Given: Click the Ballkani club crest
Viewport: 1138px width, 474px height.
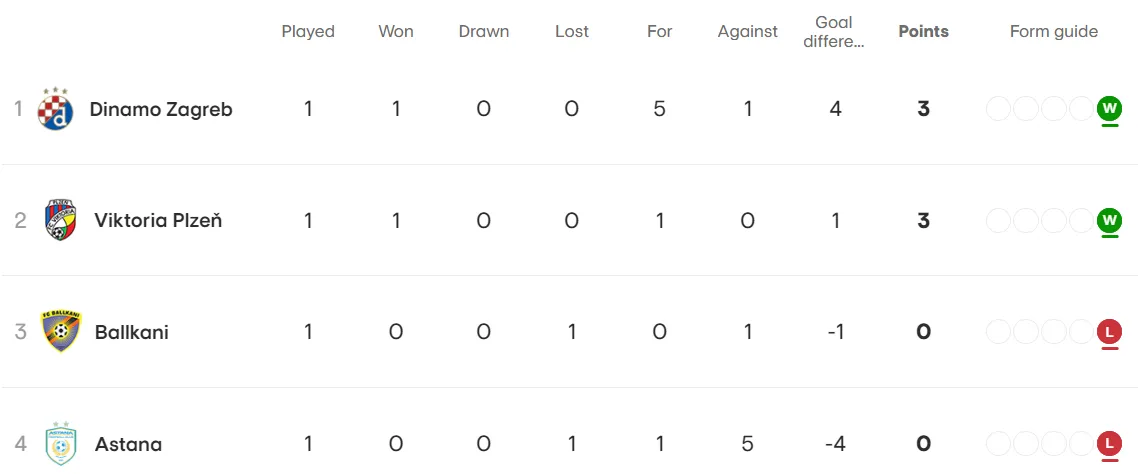Looking at the screenshot, I should (61, 332).
